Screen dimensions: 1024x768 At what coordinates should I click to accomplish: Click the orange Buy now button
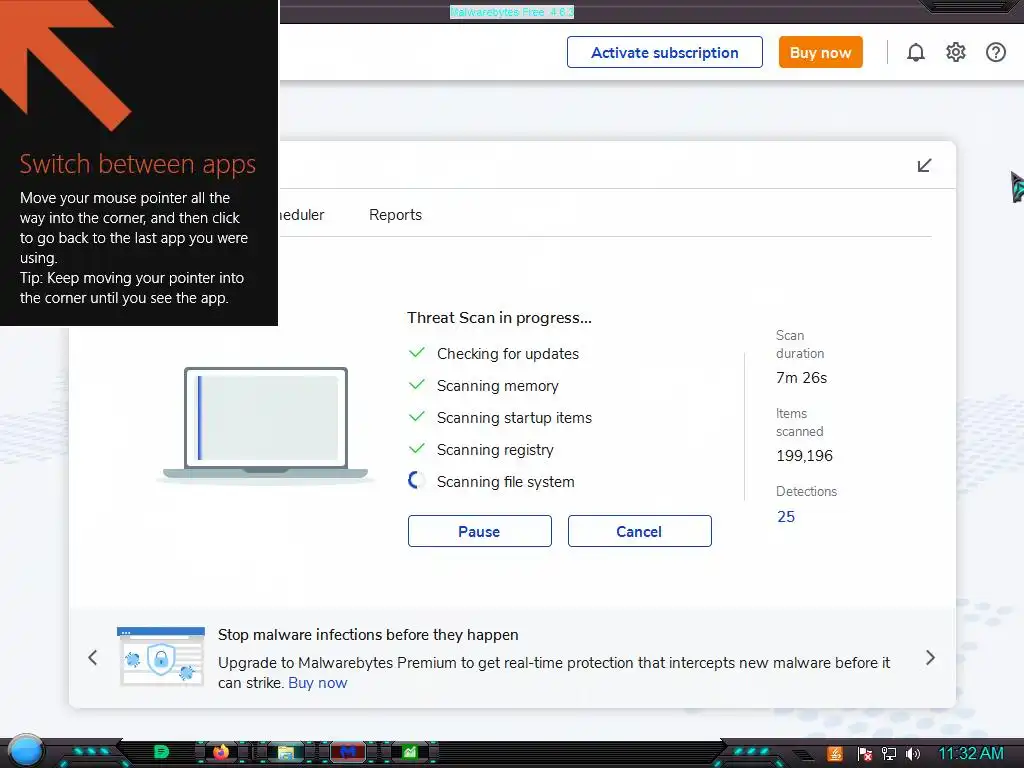click(x=820, y=52)
